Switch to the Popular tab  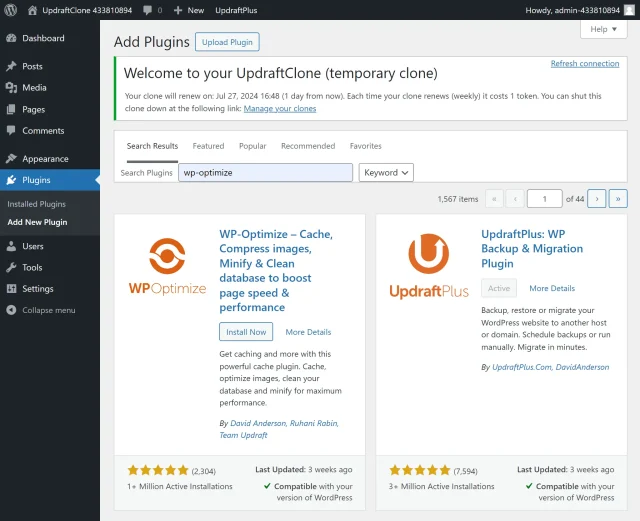(x=252, y=146)
